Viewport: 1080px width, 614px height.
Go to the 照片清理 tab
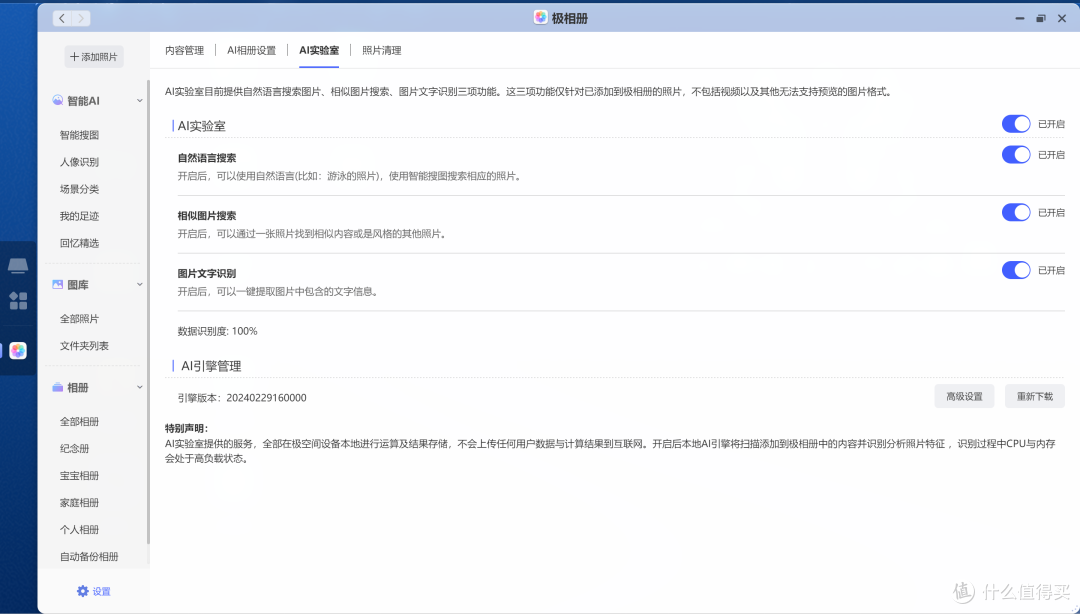[382, 50]
